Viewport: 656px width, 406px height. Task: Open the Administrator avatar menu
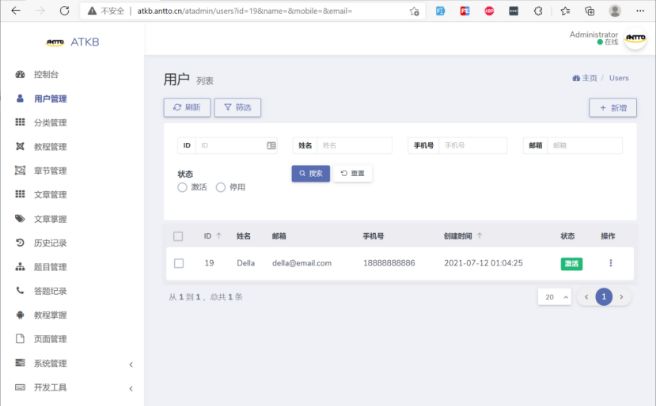[x=635, y=39]
